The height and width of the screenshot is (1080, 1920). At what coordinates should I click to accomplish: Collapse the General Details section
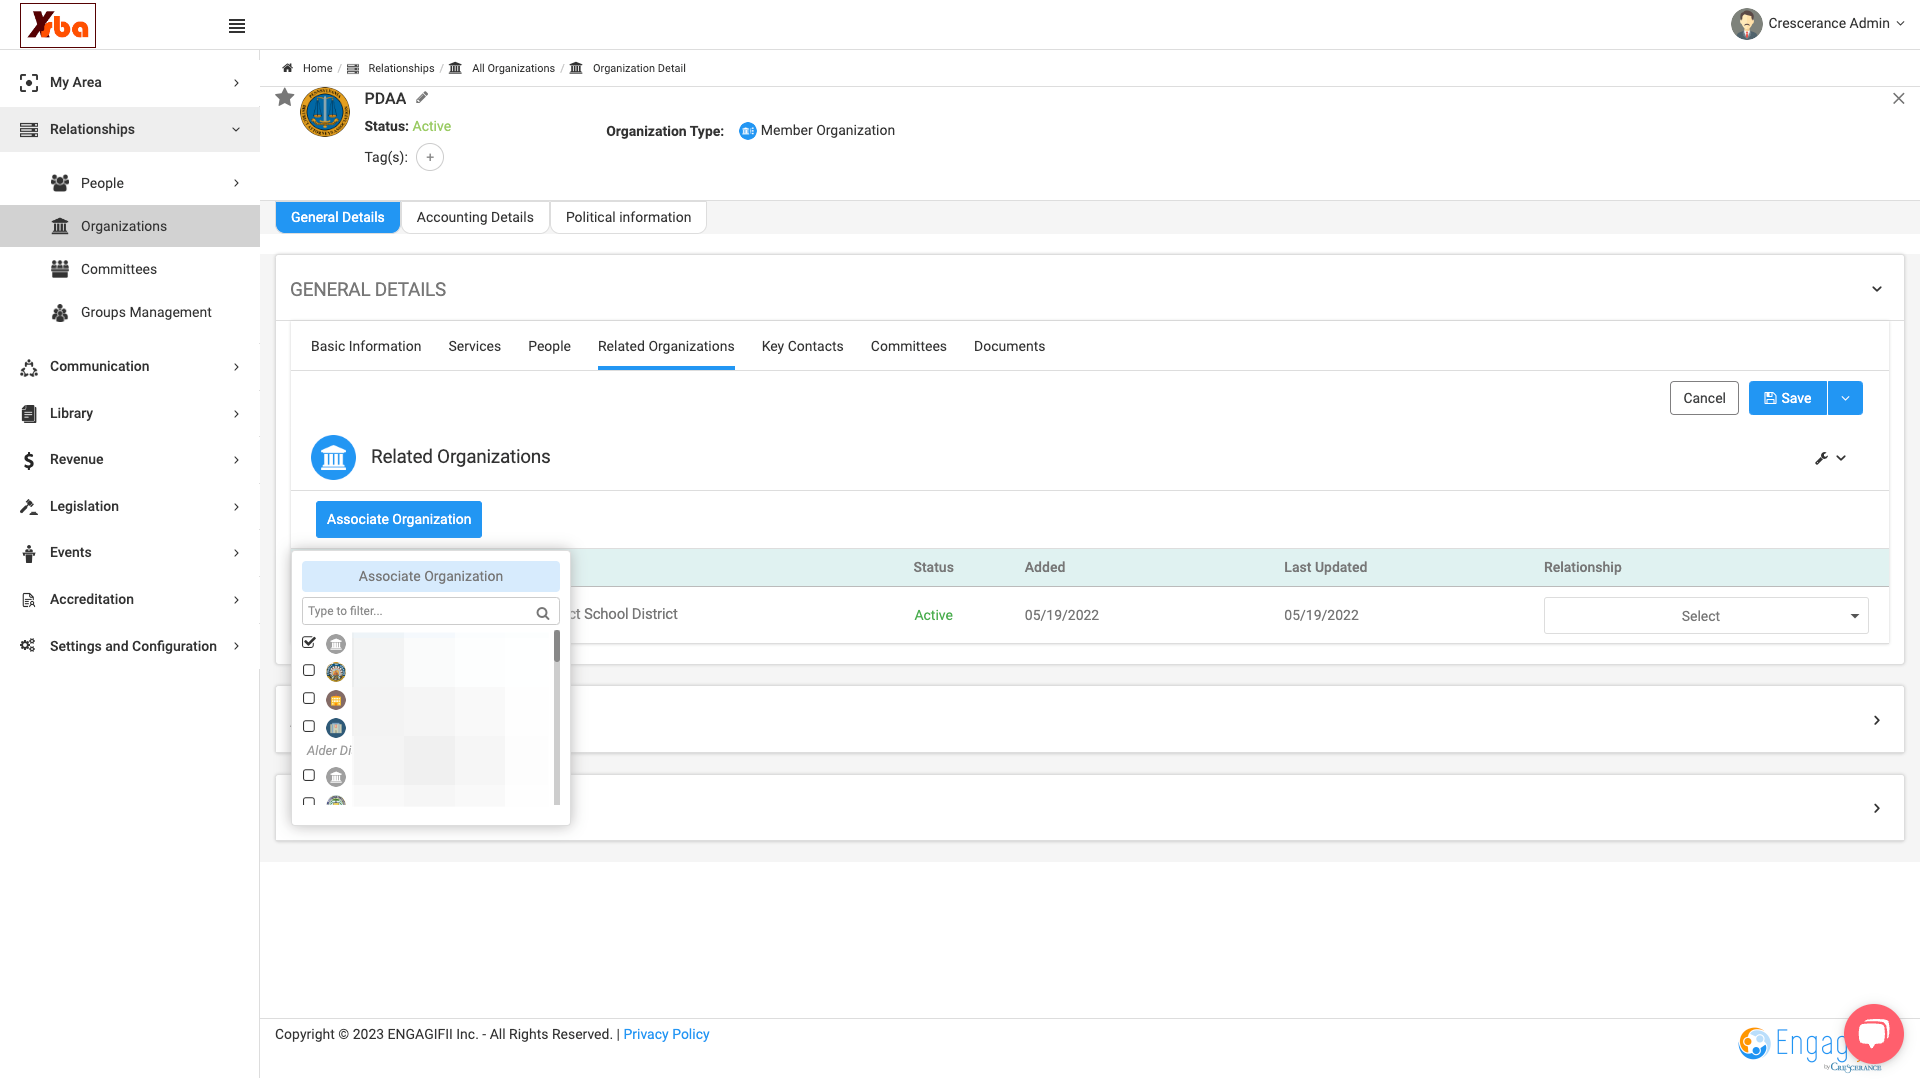(x=1877, y=289)
